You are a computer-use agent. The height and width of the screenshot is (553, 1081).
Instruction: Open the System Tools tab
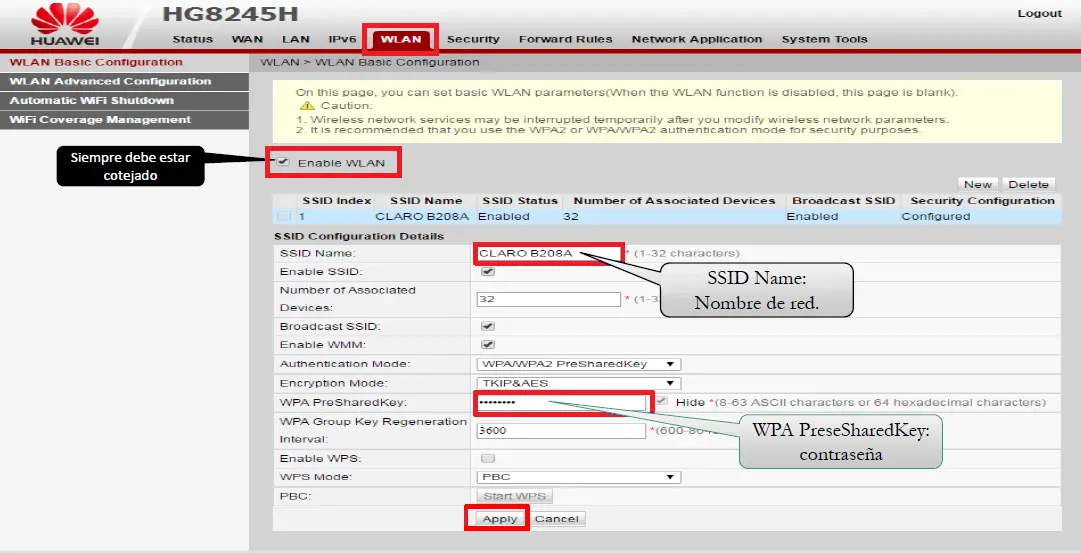click(825, 39)
